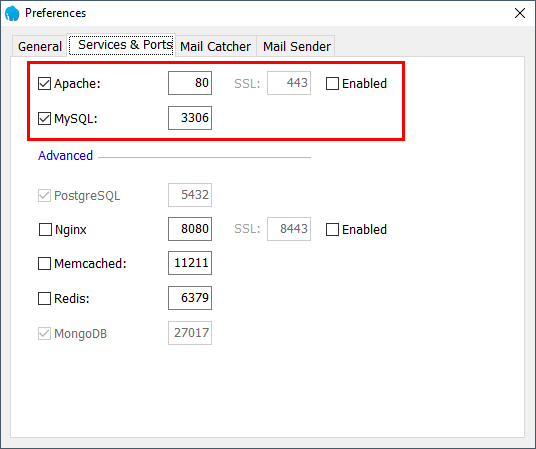Click the Nginx port 8080 field

pyautogui.click(x=190, y=229)
